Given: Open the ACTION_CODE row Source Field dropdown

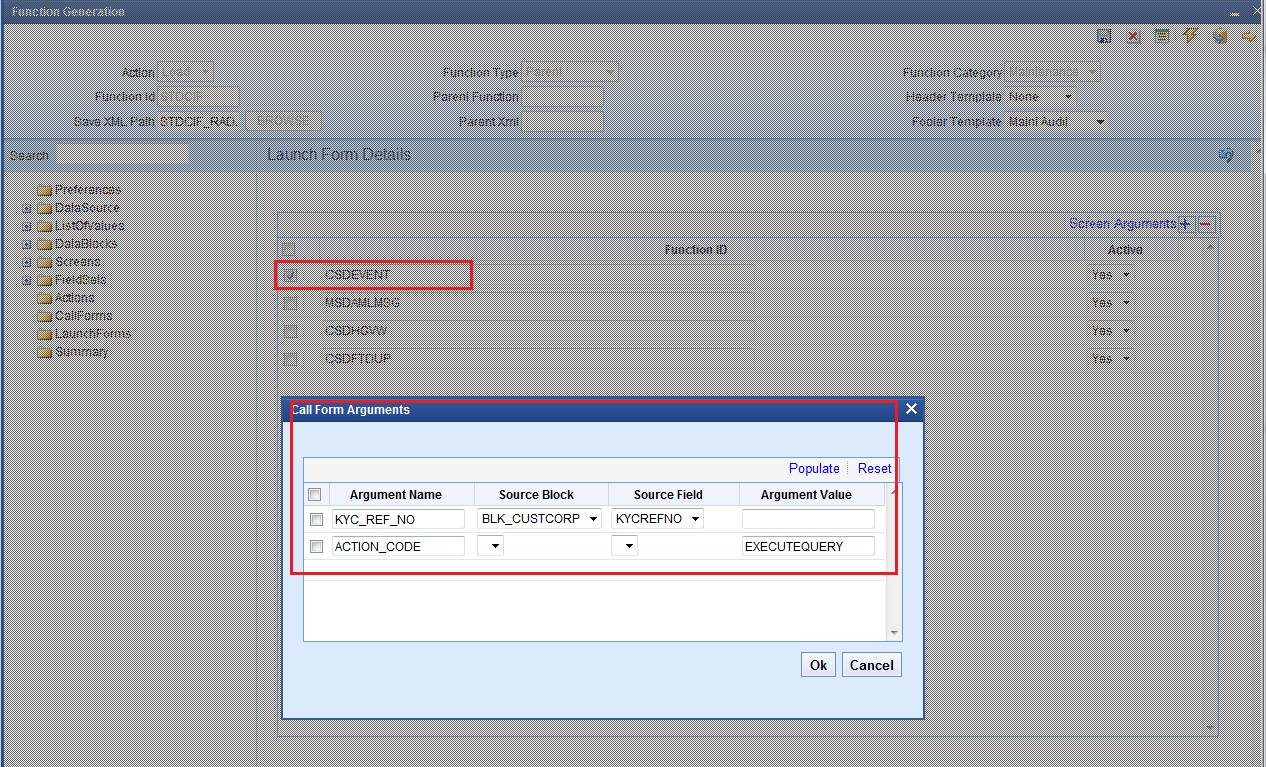Looking at the screenshot, I should pyautogui.click(x=624, y=546).
